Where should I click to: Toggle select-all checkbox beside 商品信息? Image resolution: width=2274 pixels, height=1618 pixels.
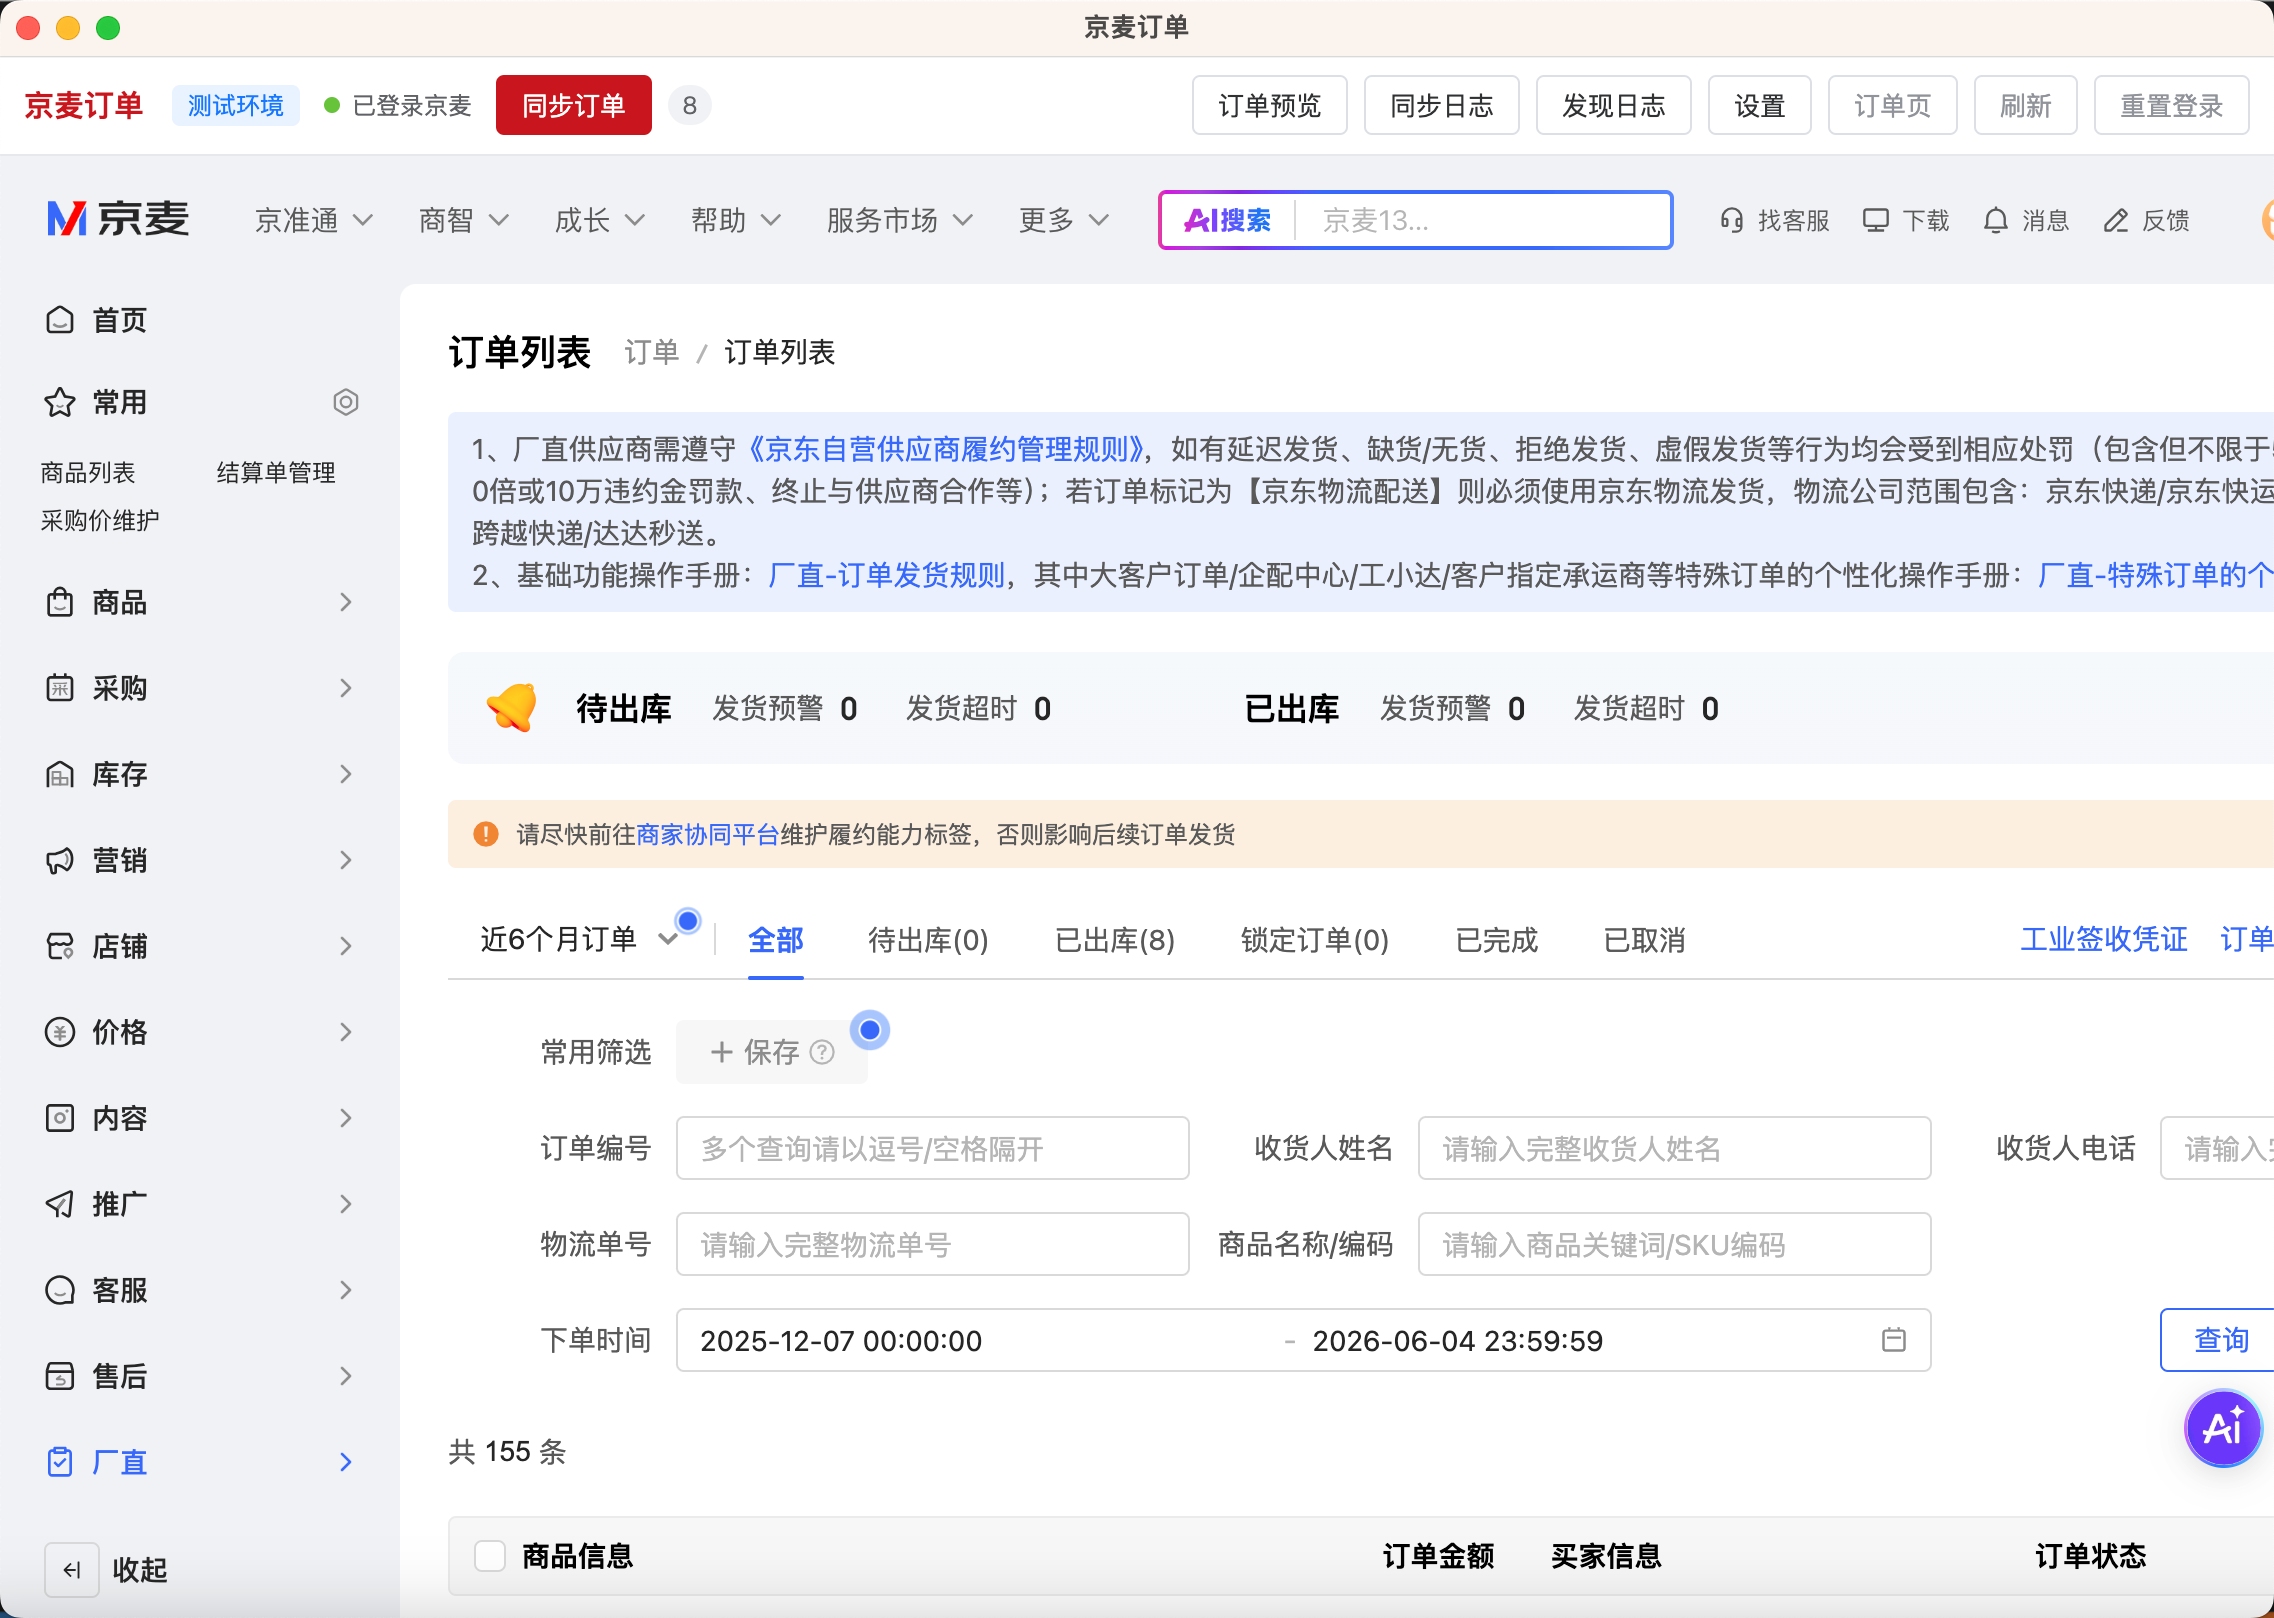(x=490, y=1556)
